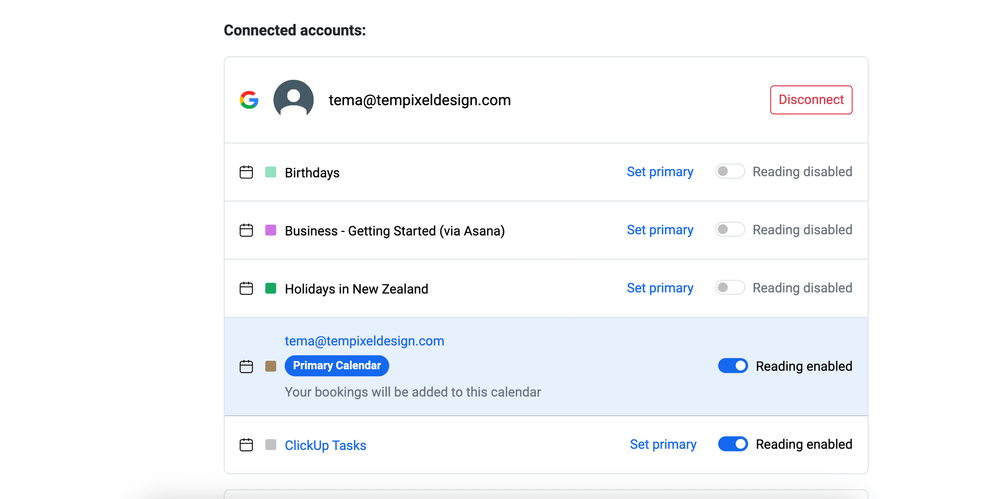The width and height of the screenshot is (1000, 499).
Task: Set Birthdays as the primary calendar
Action: tap(660, 172)
